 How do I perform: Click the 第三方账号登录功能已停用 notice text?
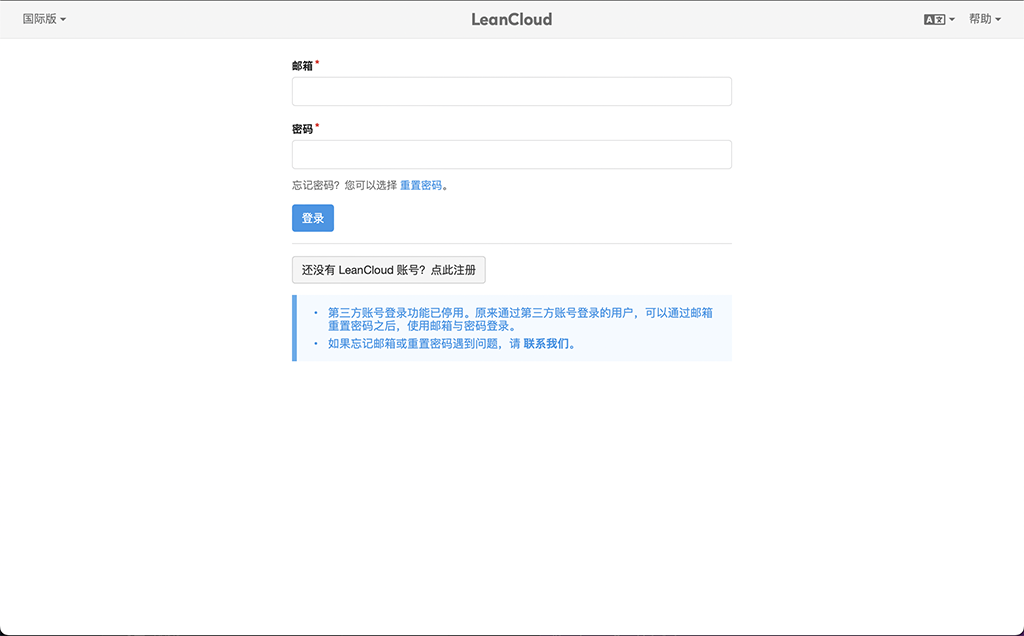point(520,319)
